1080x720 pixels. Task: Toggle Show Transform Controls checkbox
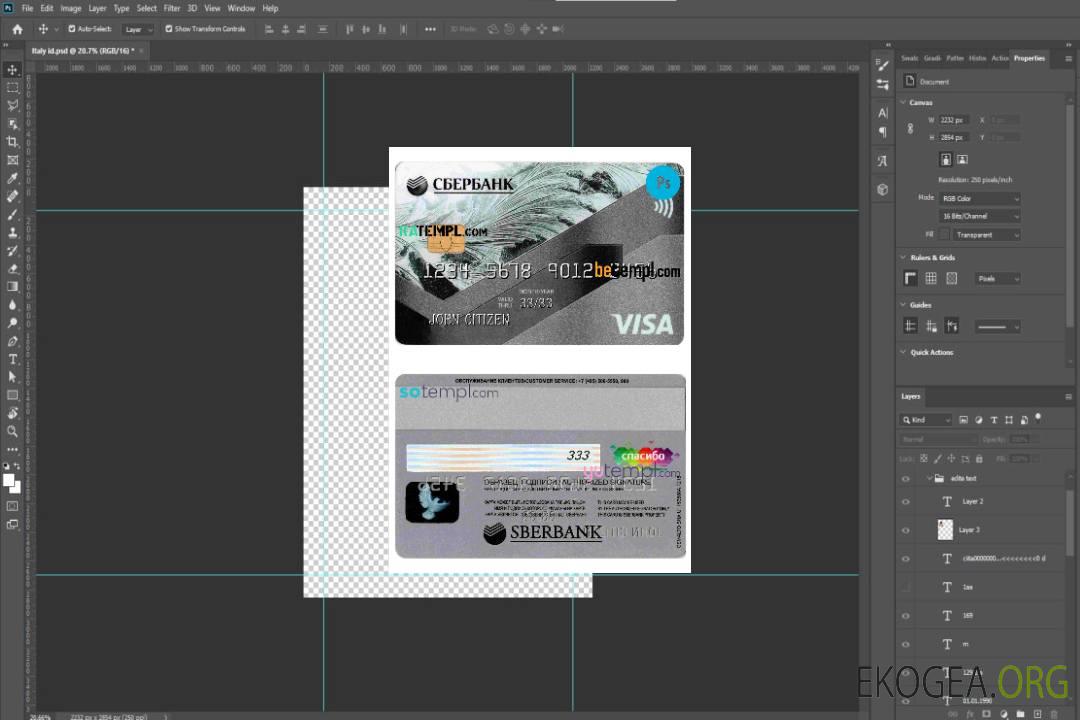pyautogui.click(x=169, y=29)
